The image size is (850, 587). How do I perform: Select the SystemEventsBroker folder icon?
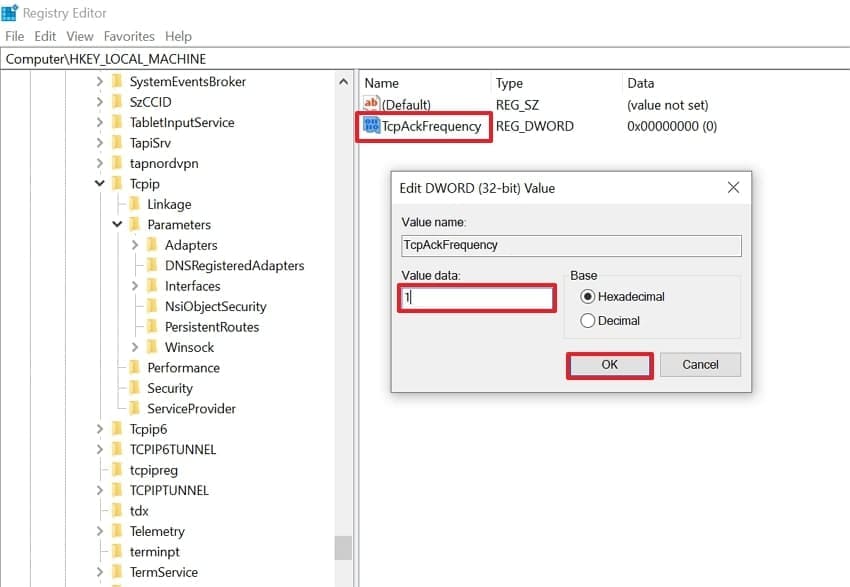[x=117, y=81]
